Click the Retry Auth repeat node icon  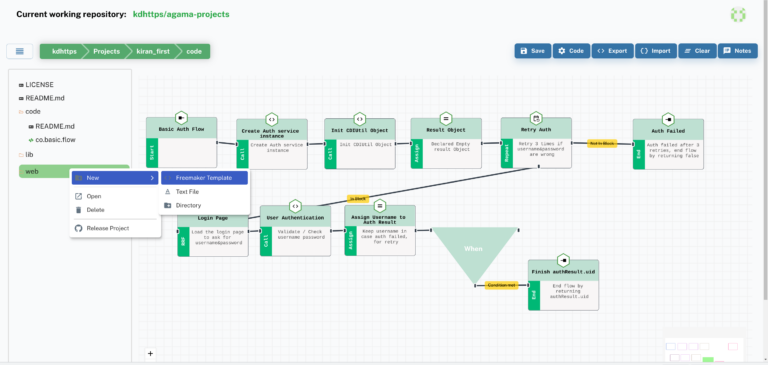(x=536, y=118)
